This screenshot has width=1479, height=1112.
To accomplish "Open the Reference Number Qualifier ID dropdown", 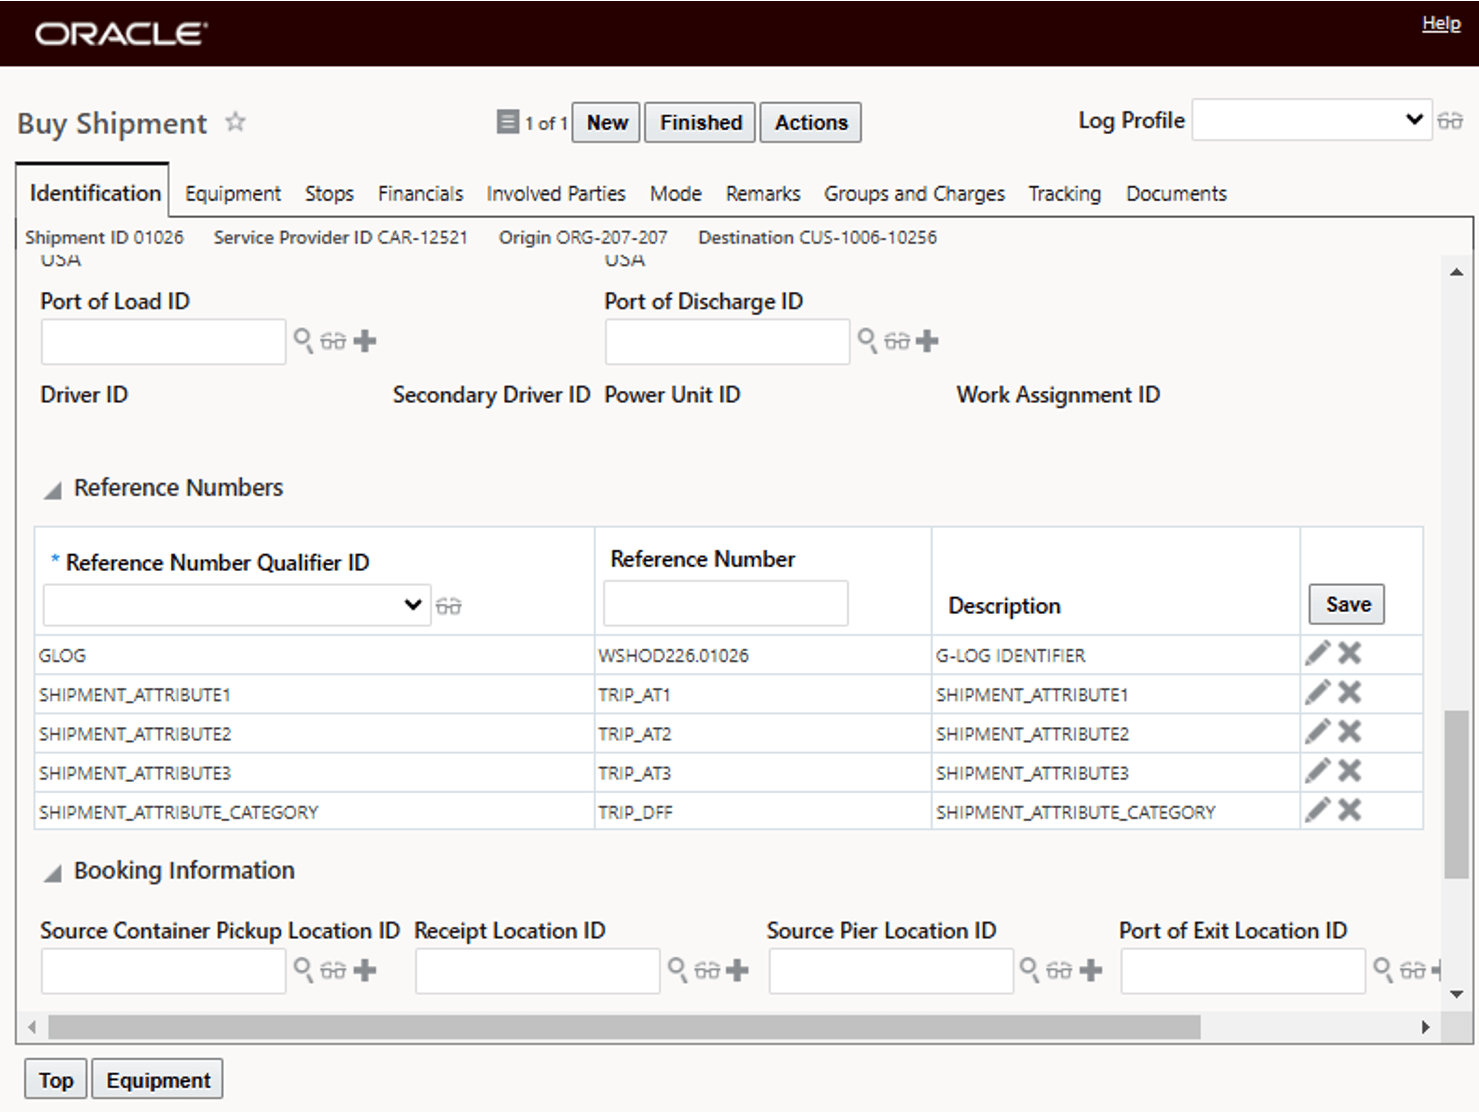I will (x=413, y=604).
